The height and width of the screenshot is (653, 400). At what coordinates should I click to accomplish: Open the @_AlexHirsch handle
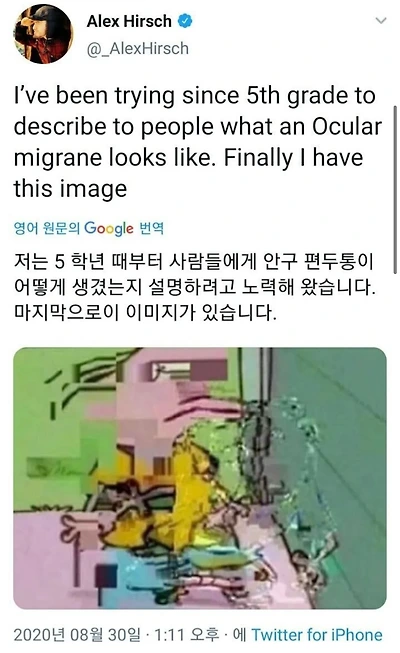coord(138,48)
